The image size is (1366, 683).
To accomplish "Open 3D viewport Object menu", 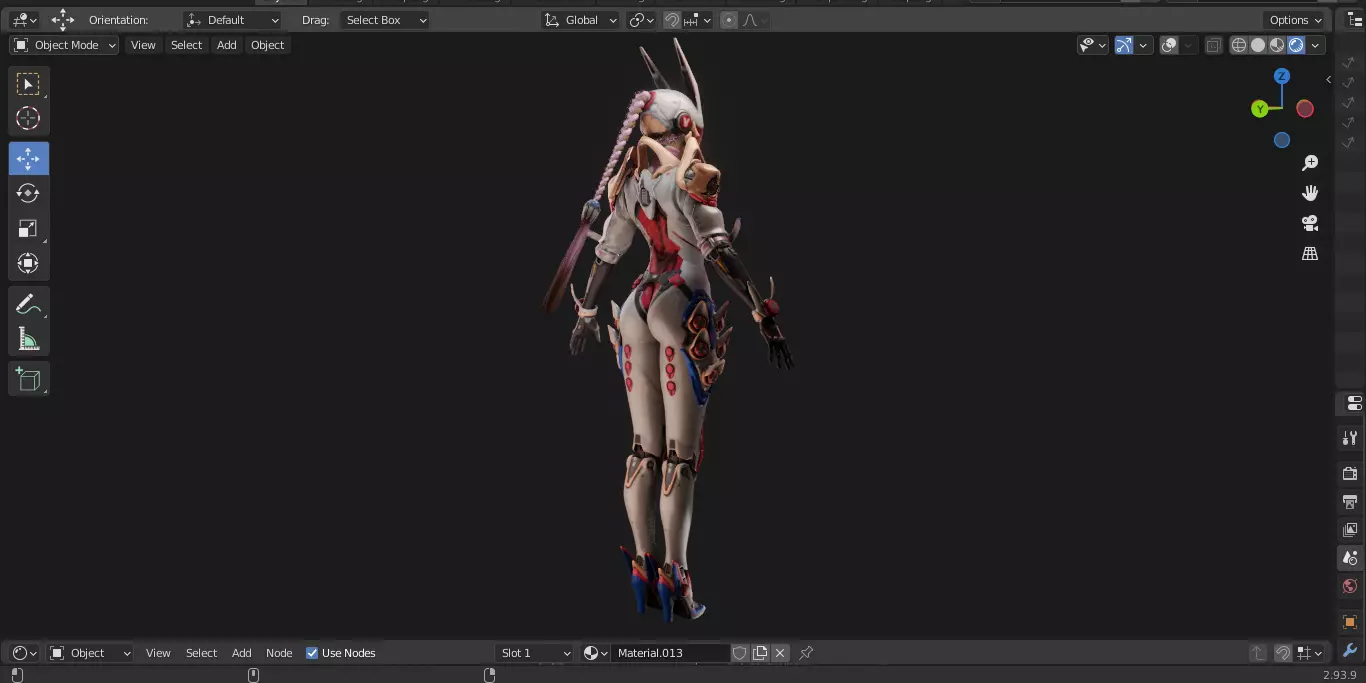I will tap(268, 45).
